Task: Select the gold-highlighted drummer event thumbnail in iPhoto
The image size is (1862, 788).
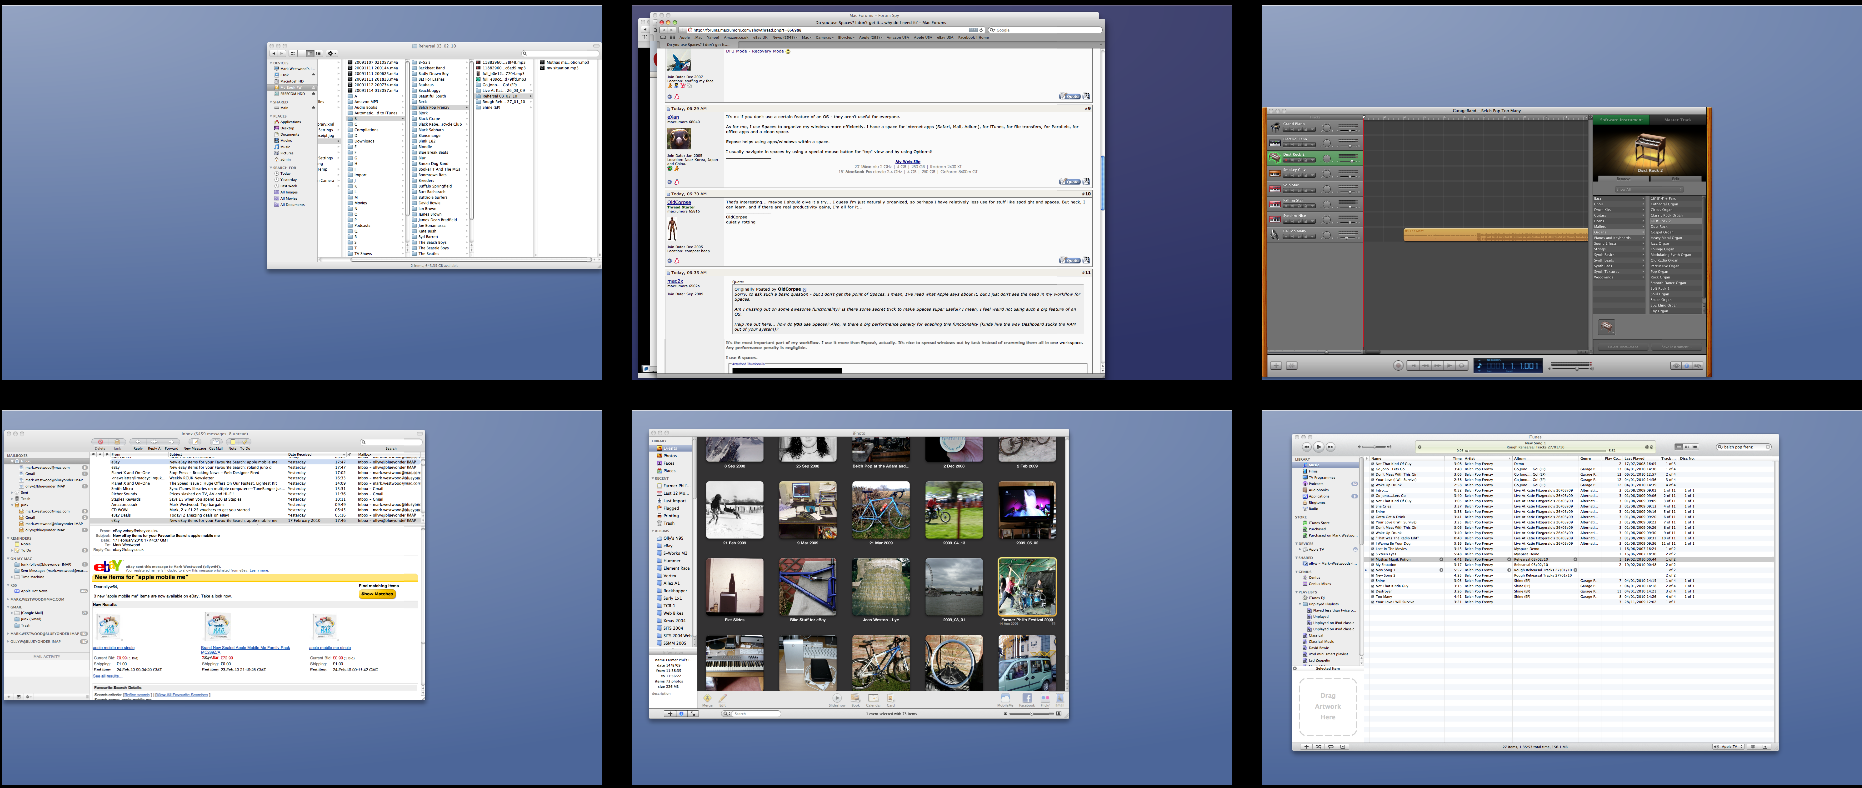Action: pos(1027,586)
